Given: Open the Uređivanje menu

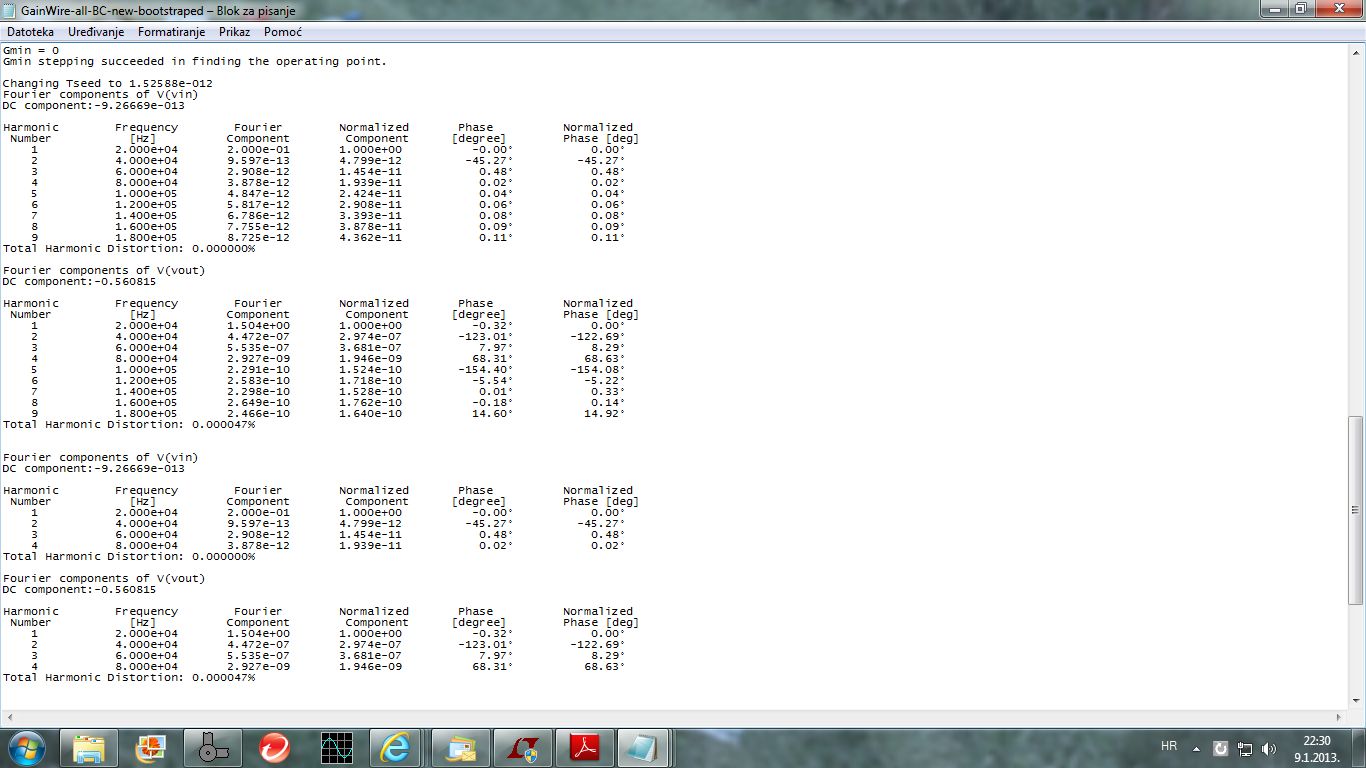Looking at the screenshot, I should pos(96,32).
